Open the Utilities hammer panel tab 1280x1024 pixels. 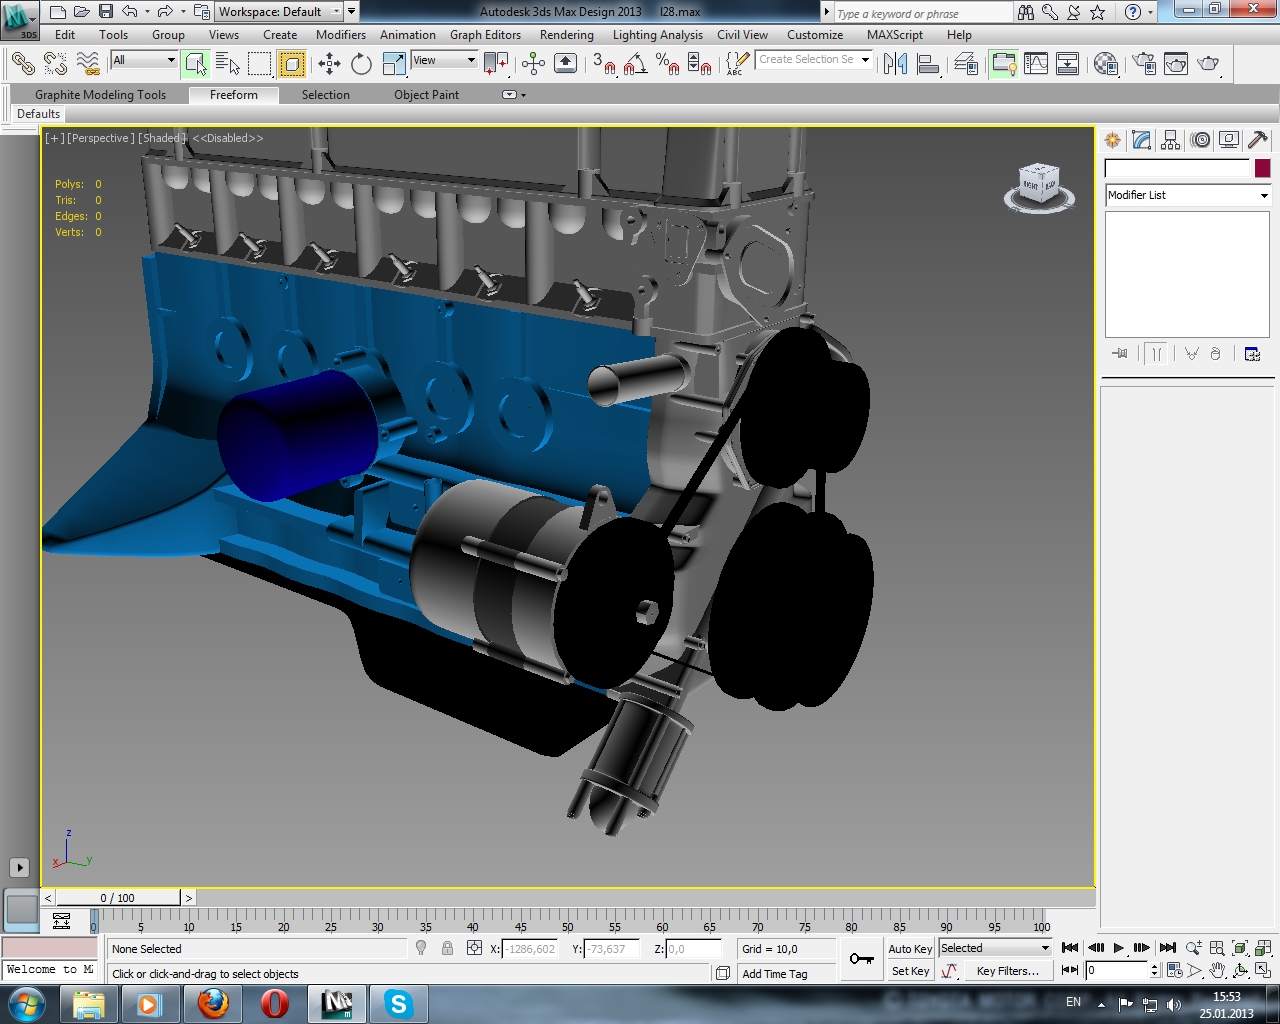tap(1258, 140)
